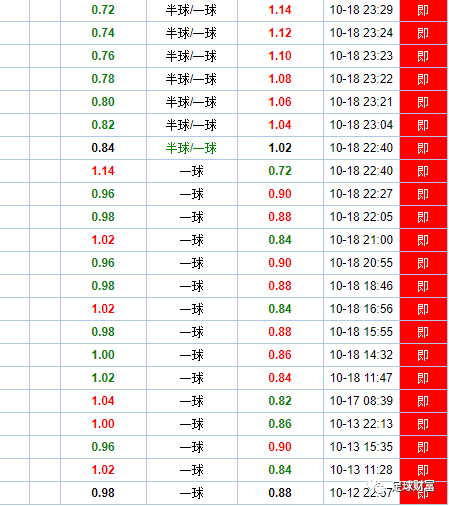The width and height of the screenshot is (449, 506).
Task: Click 一球 handicap in the 10-18 16:56 row
Action: 191,309
